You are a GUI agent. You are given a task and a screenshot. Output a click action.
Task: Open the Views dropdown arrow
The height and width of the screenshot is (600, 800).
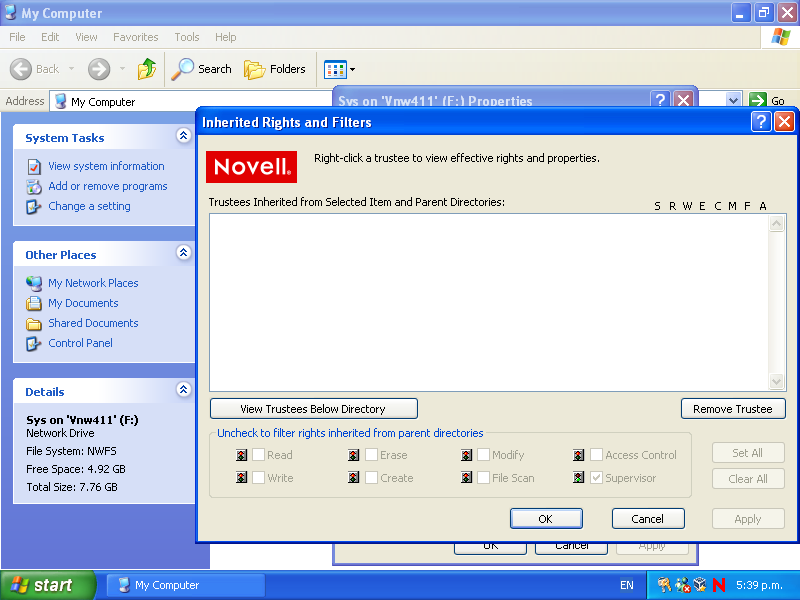(352, 69)
